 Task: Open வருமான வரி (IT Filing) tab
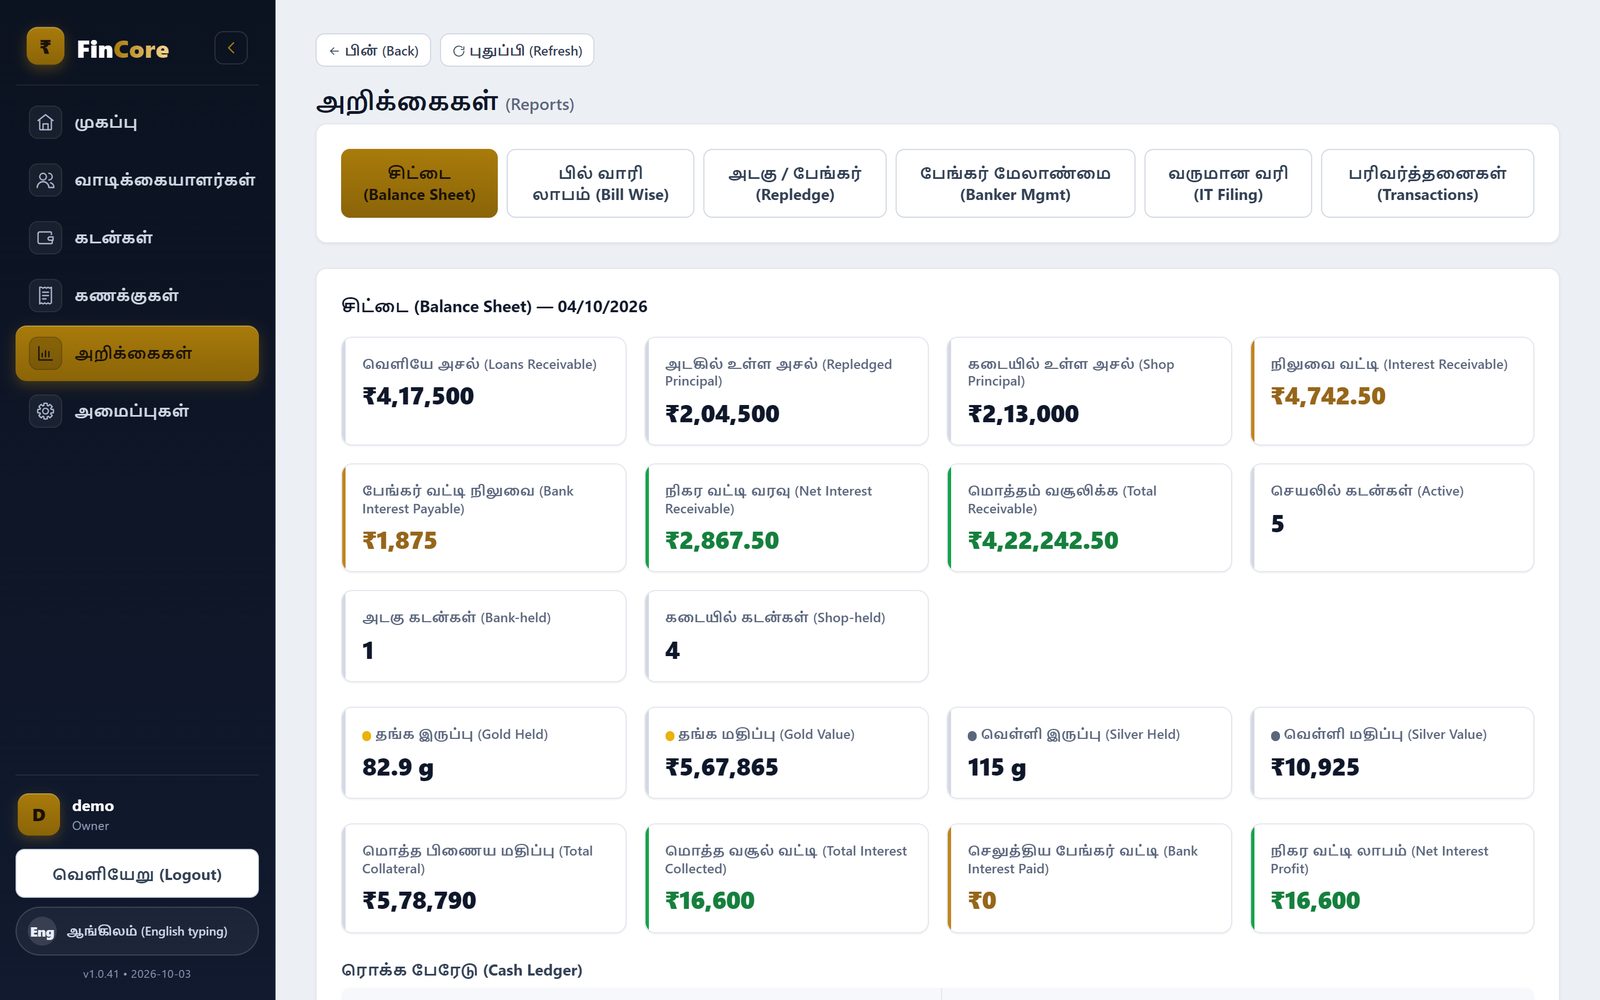coord(1228,183)
